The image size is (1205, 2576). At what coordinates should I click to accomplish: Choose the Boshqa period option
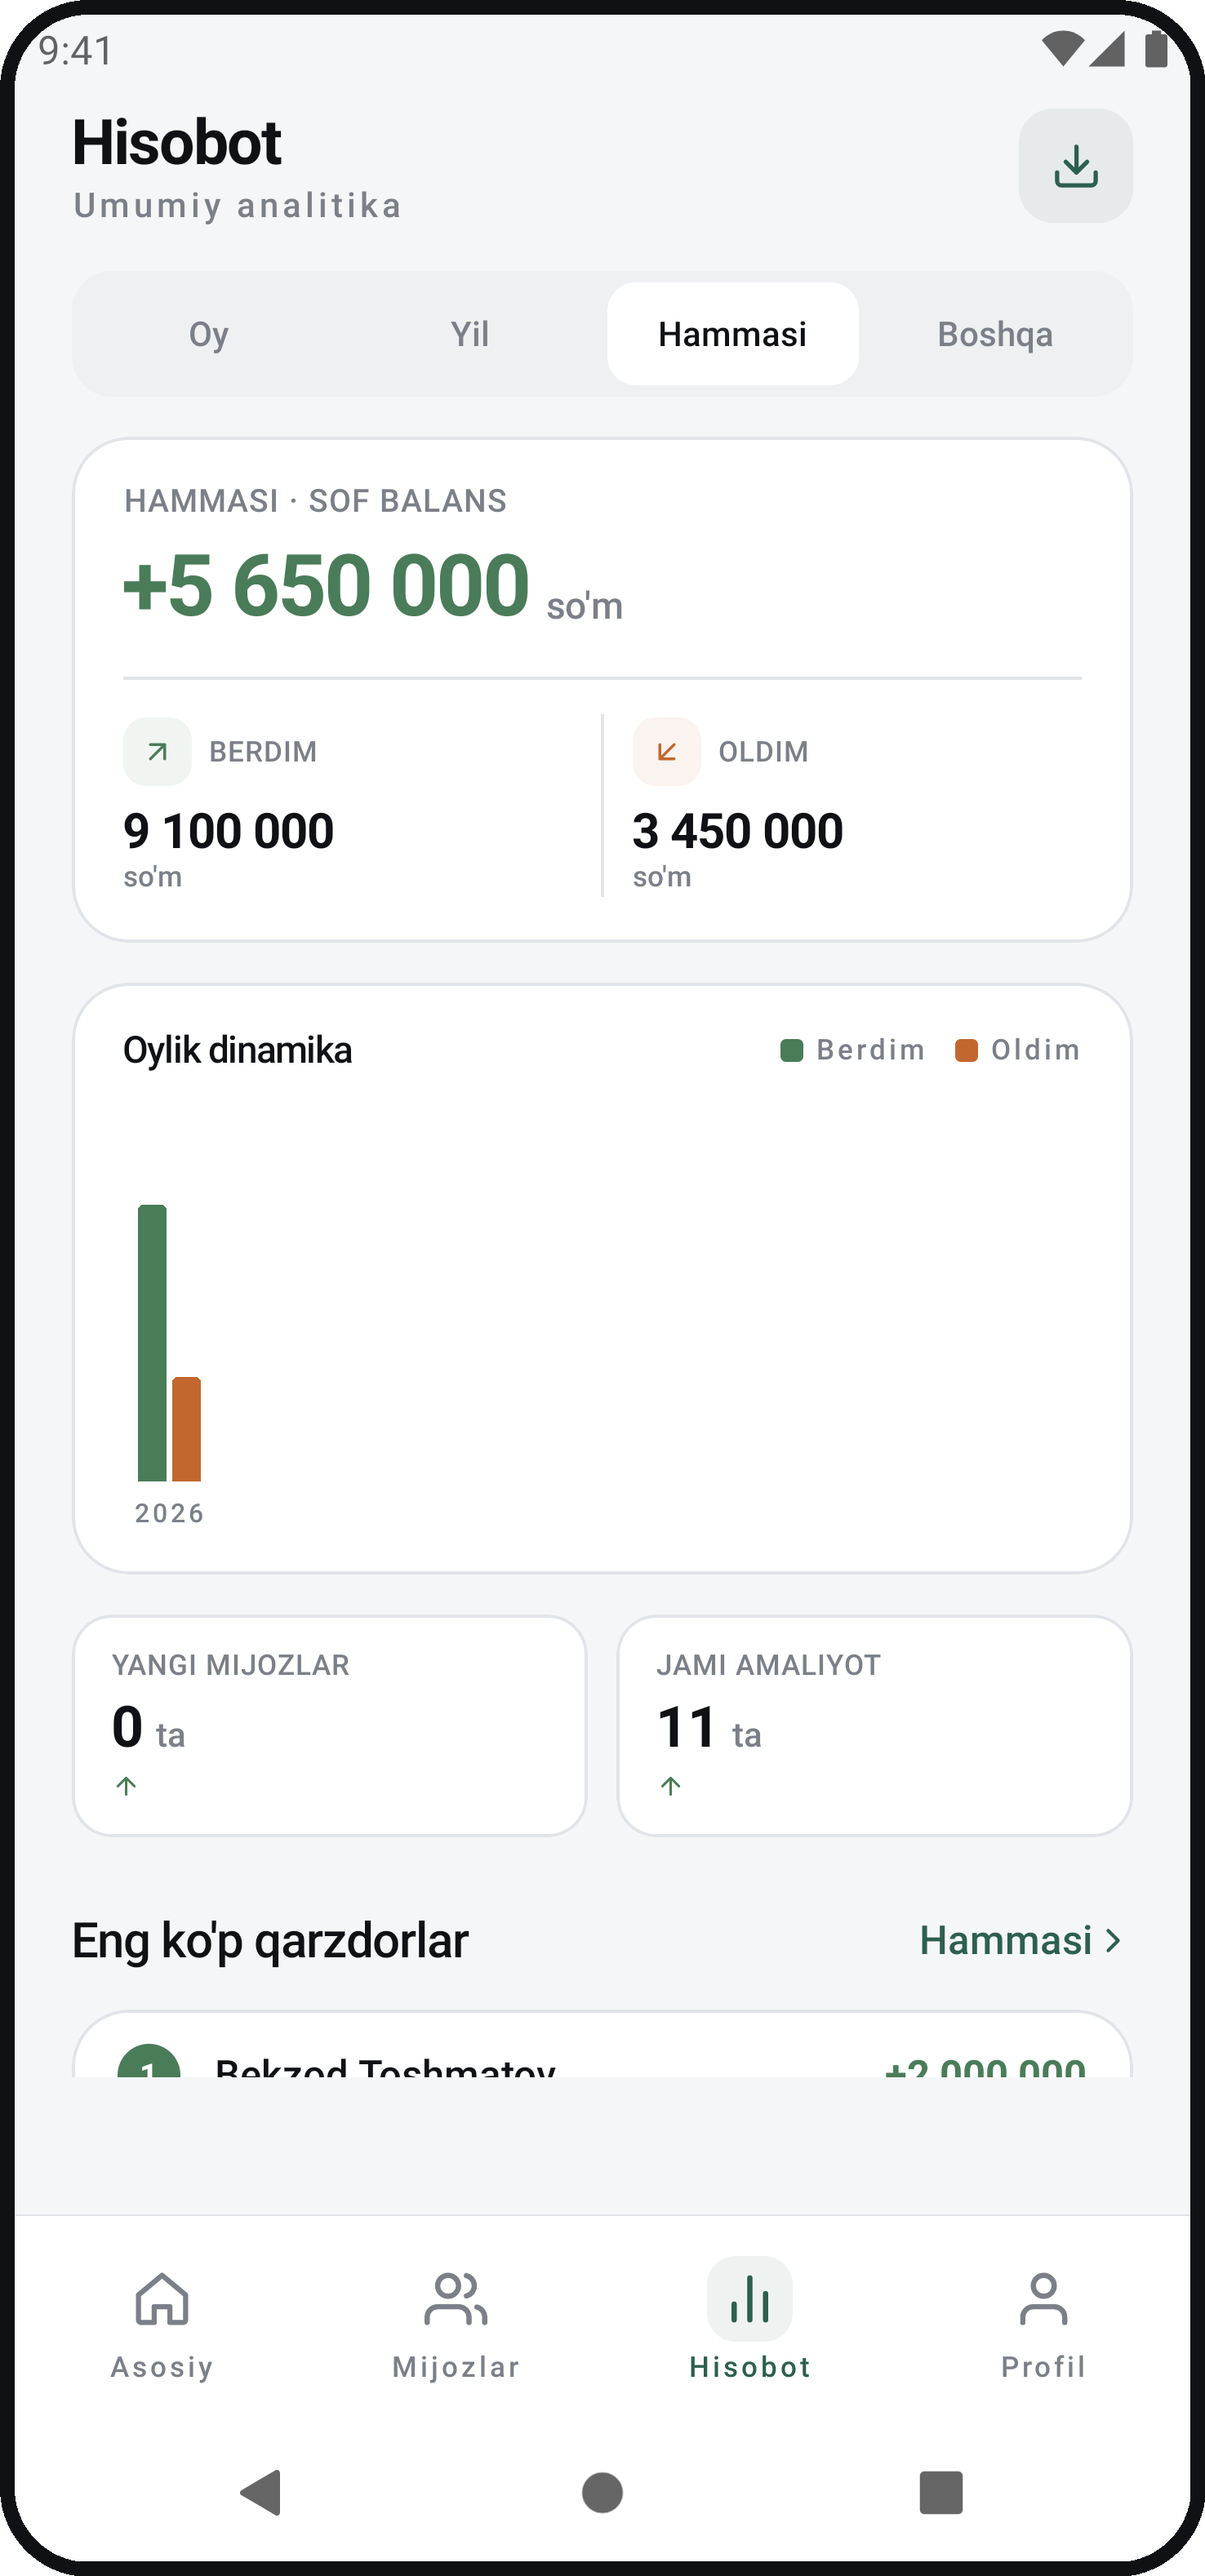coord(995,334)
